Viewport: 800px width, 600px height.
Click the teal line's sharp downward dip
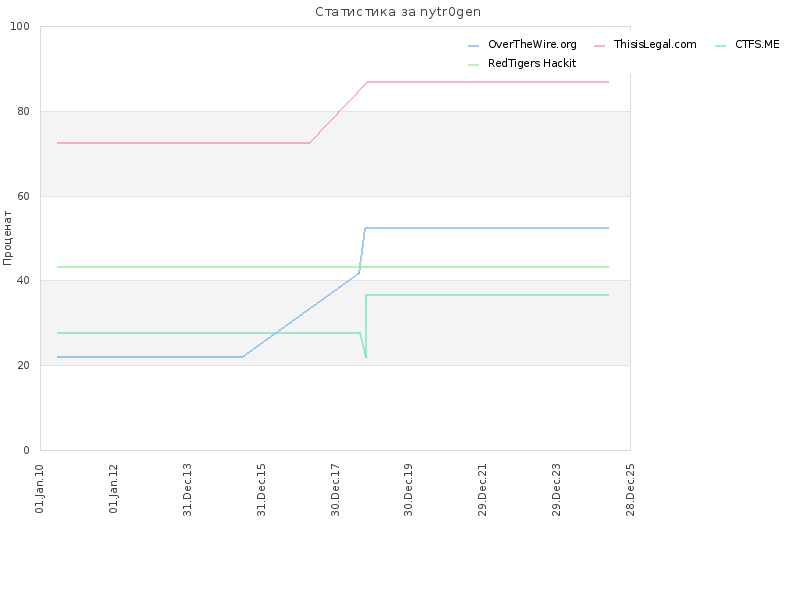click(x=363, y=345)
